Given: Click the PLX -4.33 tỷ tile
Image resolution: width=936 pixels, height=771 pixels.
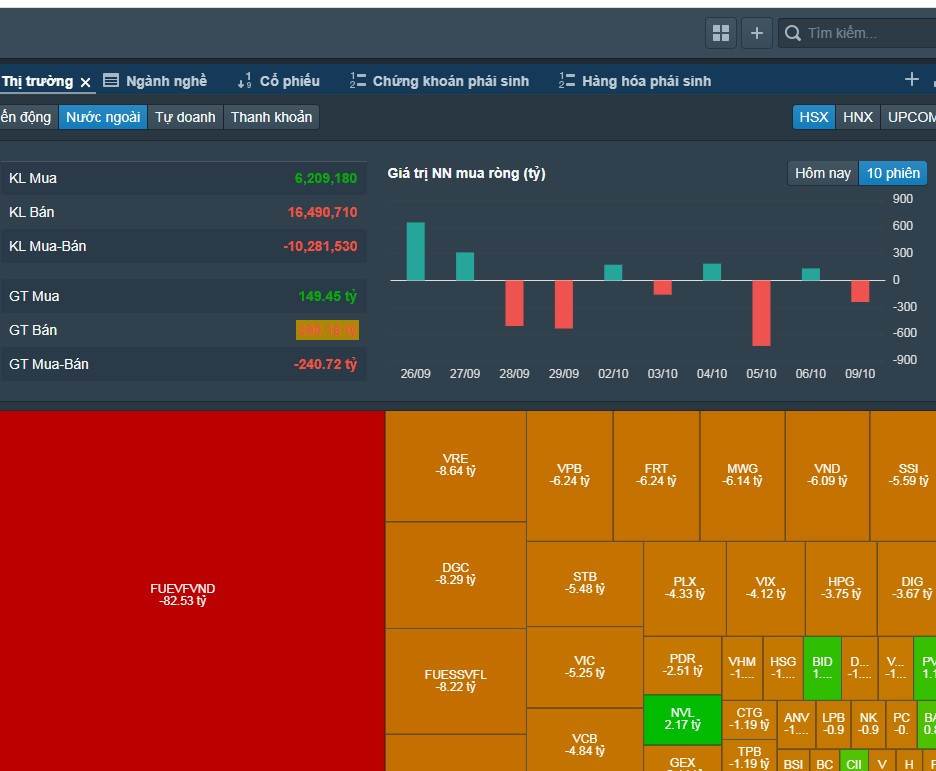Looking at the screenshot, I should click(685, 588).
